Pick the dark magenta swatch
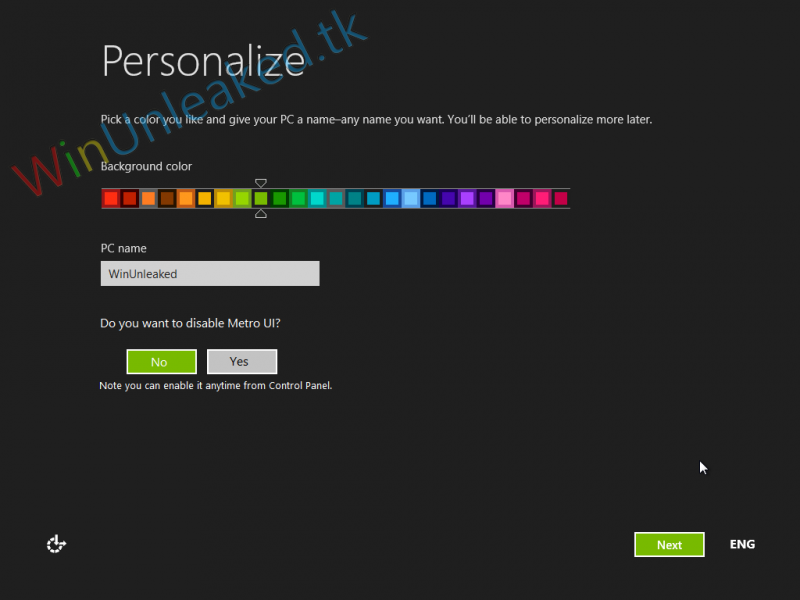This screenshot has height=600, width=800. point(523,198)
